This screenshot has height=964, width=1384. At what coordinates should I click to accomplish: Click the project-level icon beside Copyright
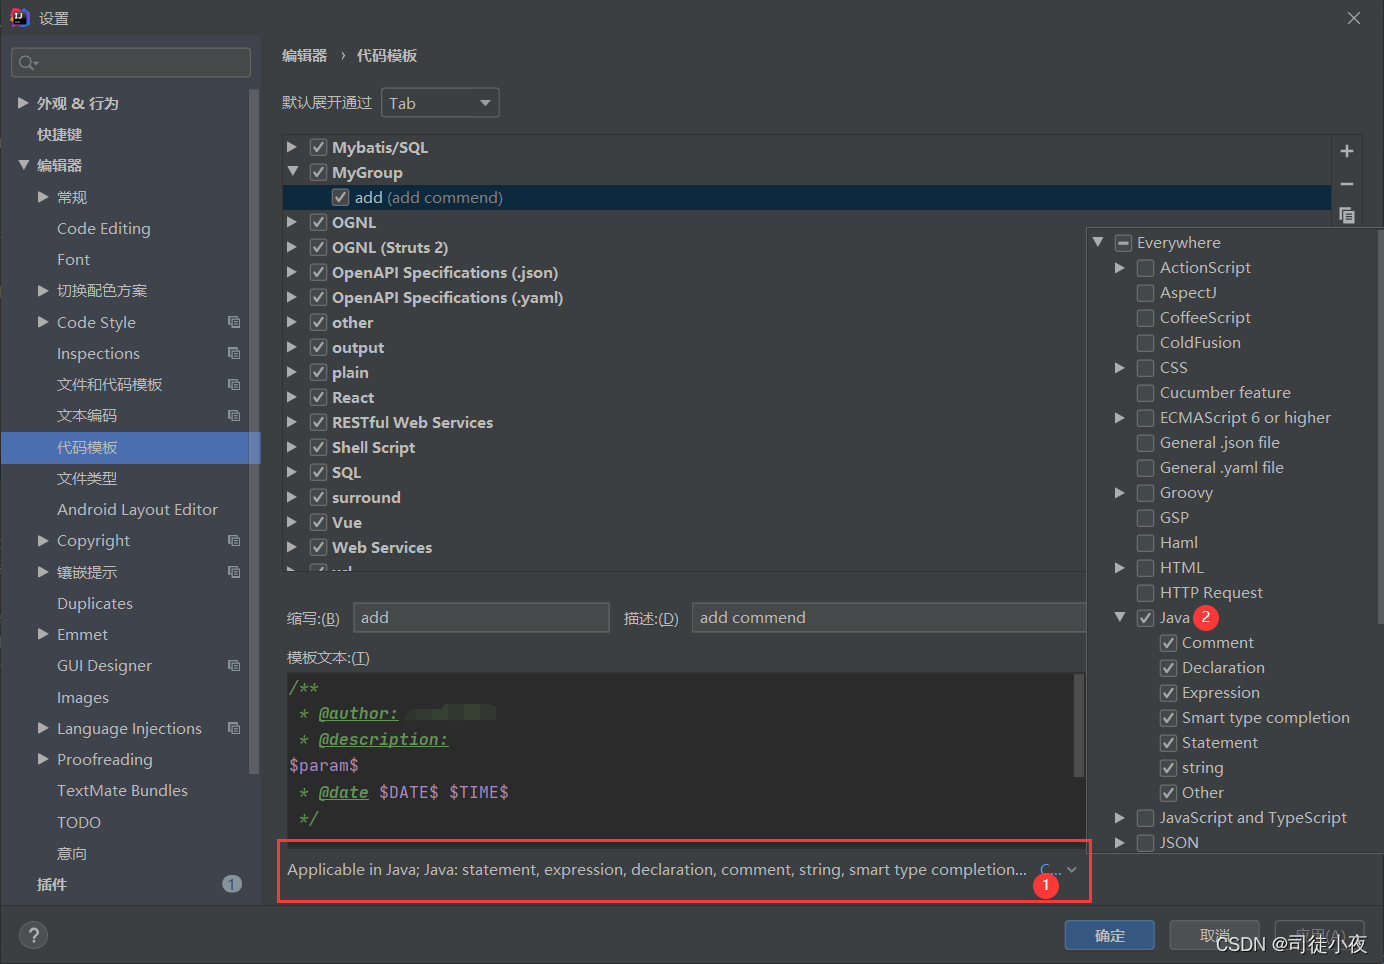click(234, 540)
